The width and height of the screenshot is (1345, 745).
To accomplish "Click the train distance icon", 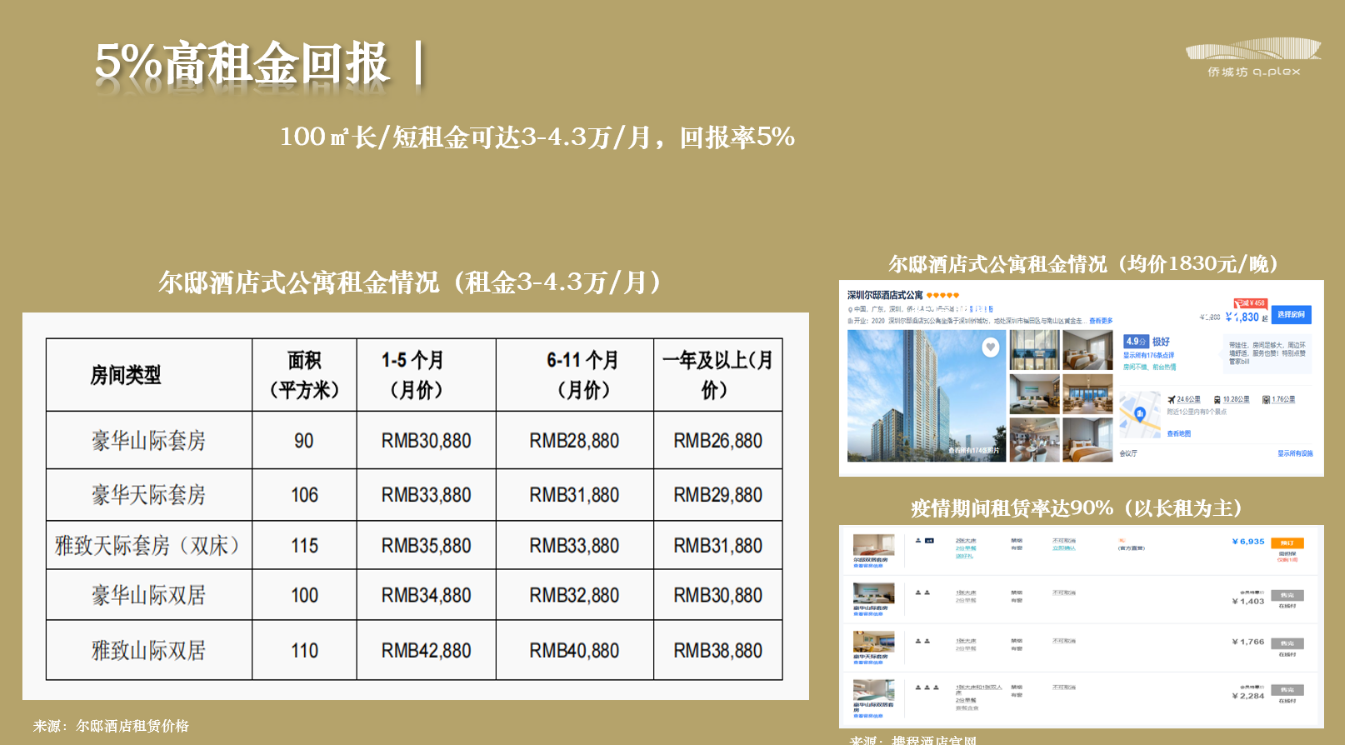I will (1216, 399).
